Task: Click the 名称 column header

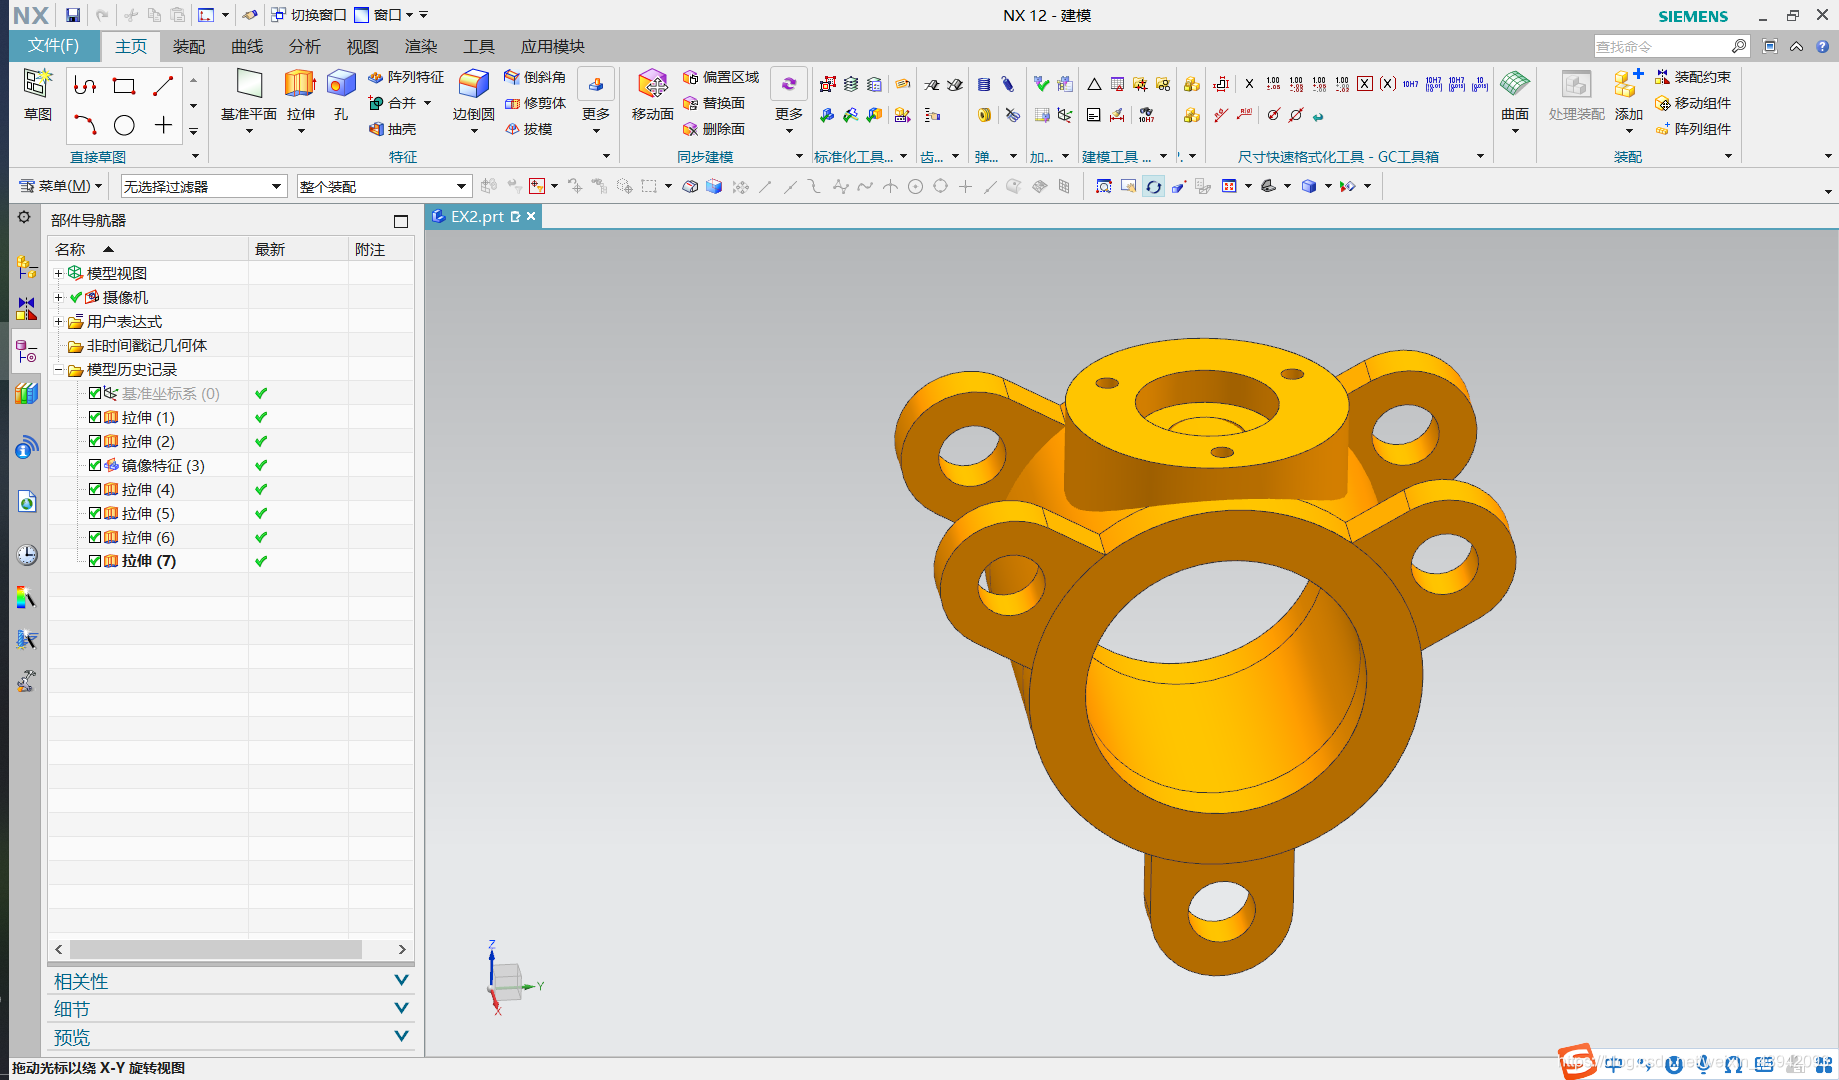Action: pos(148,249)
